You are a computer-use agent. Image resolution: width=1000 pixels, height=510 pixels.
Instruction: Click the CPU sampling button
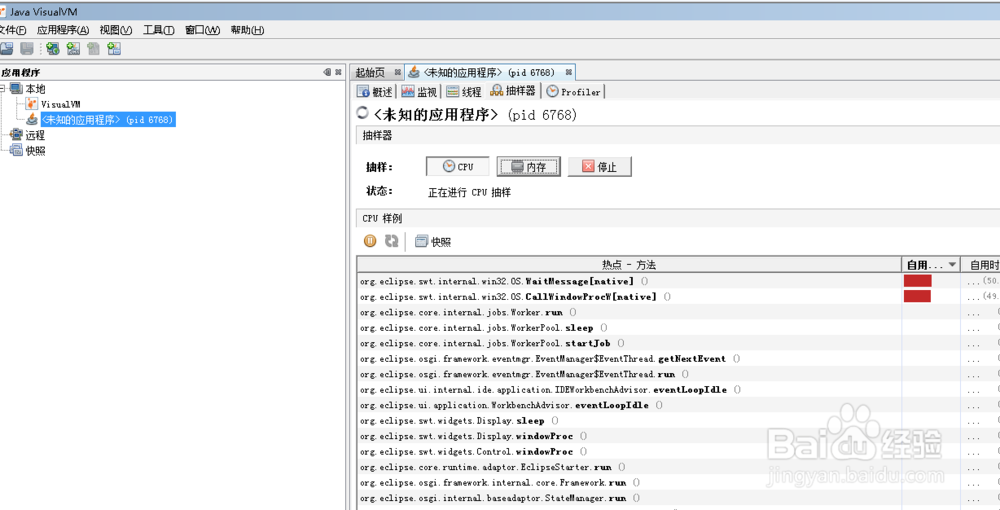[x=458, y=167]
